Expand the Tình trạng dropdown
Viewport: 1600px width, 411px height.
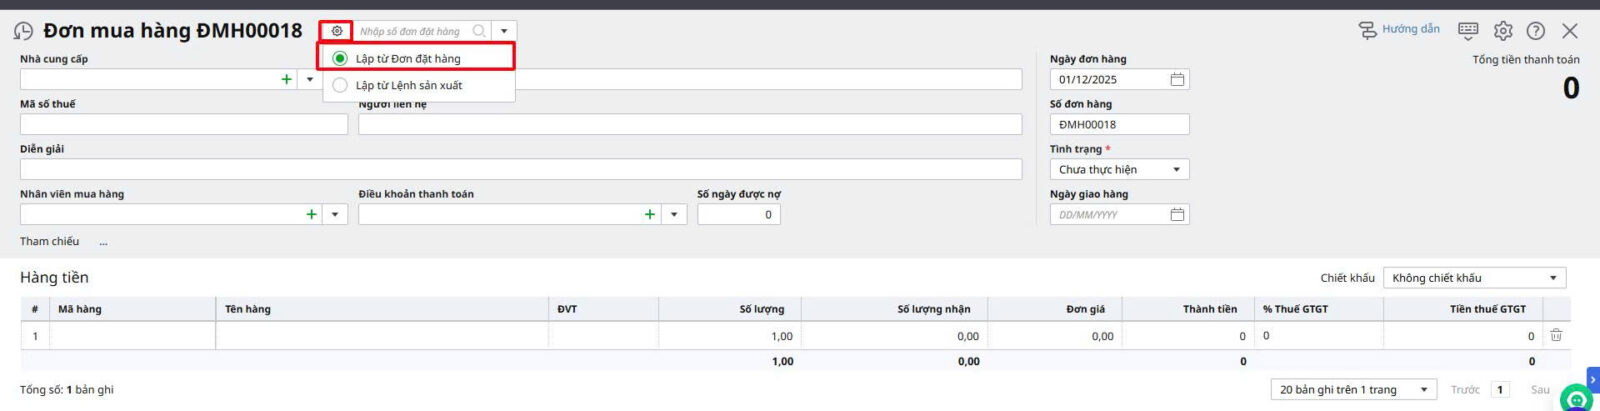click(1176, 170)
